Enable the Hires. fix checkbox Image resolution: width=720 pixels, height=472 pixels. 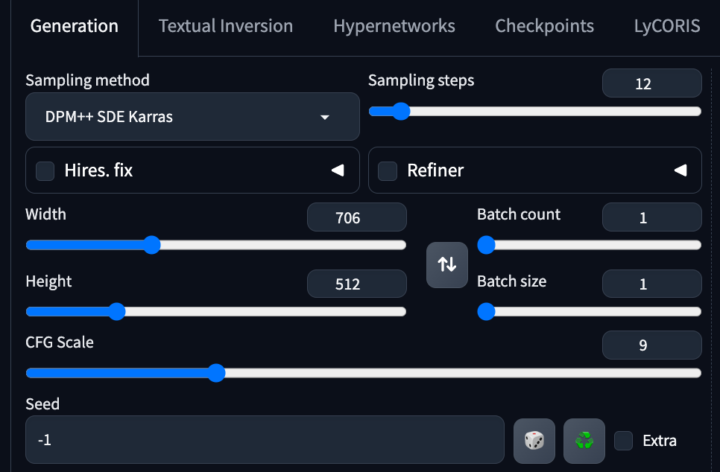coord(45,171)
